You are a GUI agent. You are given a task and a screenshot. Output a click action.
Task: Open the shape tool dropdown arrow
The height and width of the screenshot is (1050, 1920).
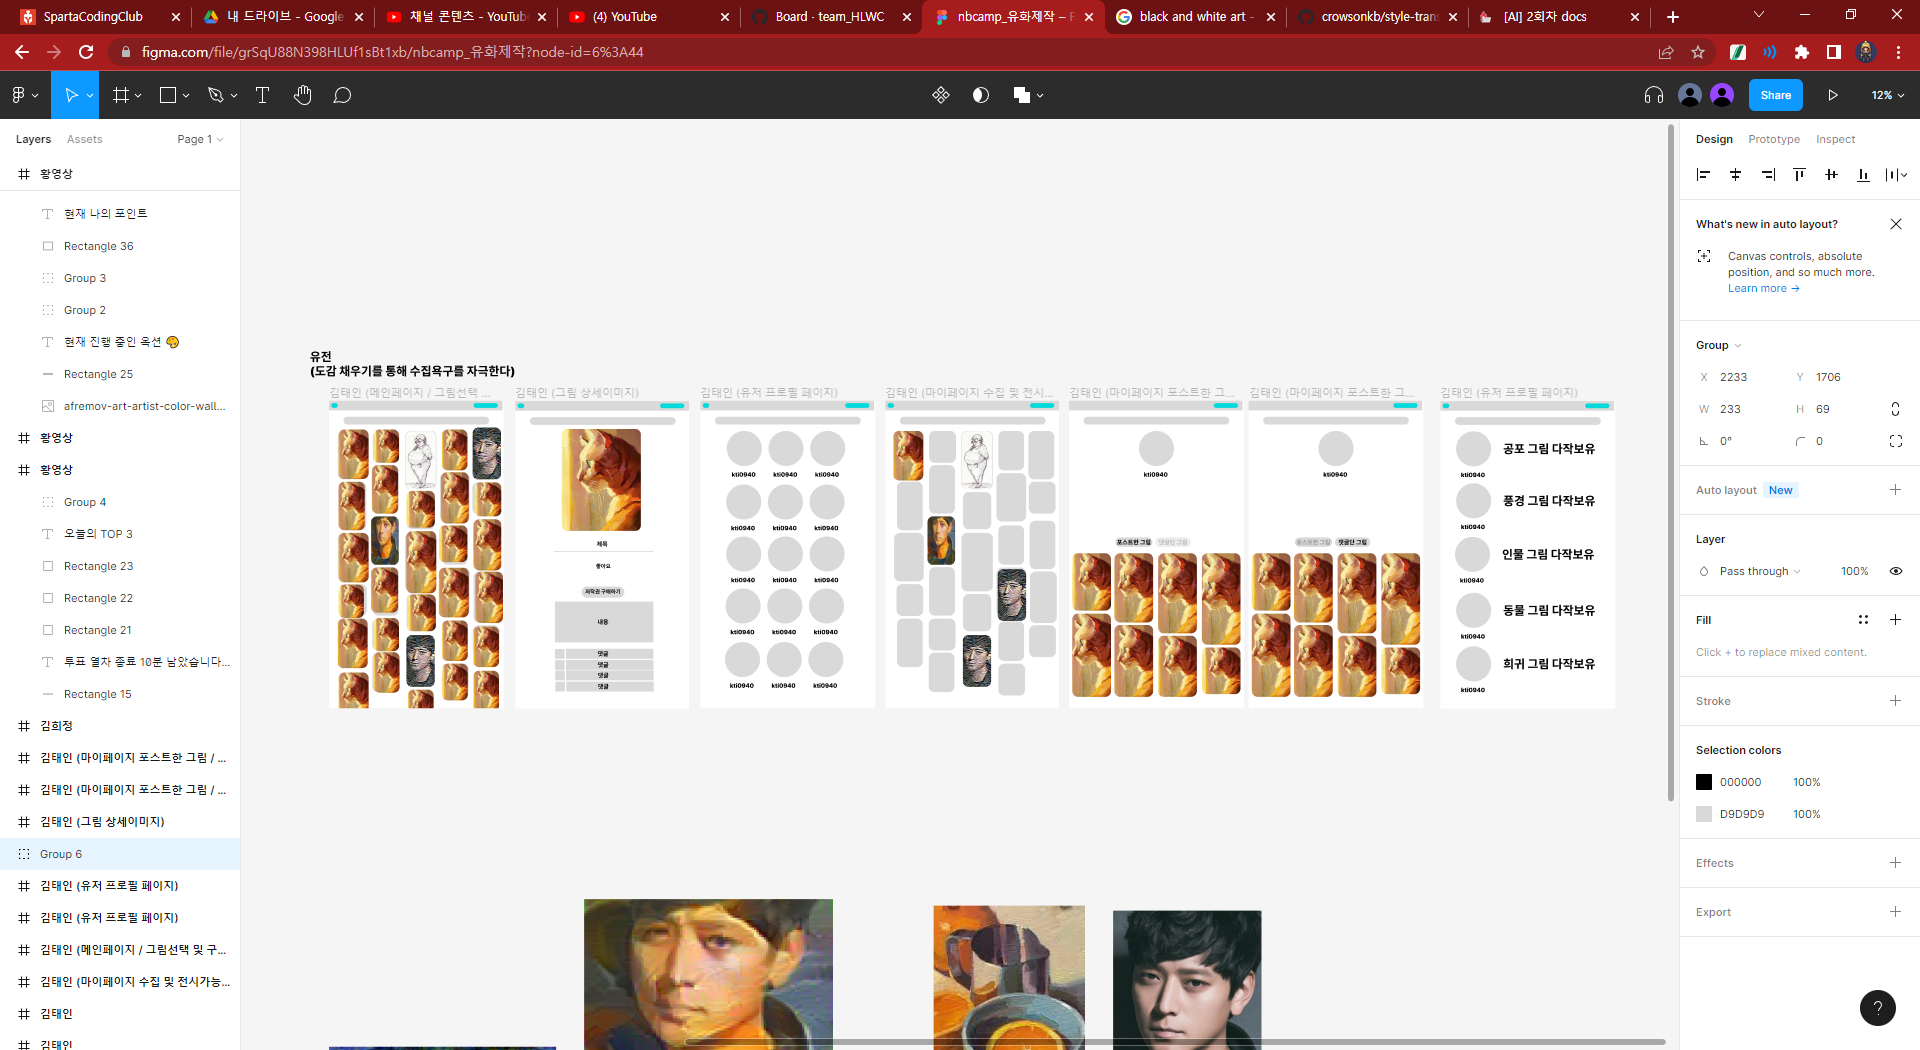(185, 95)
